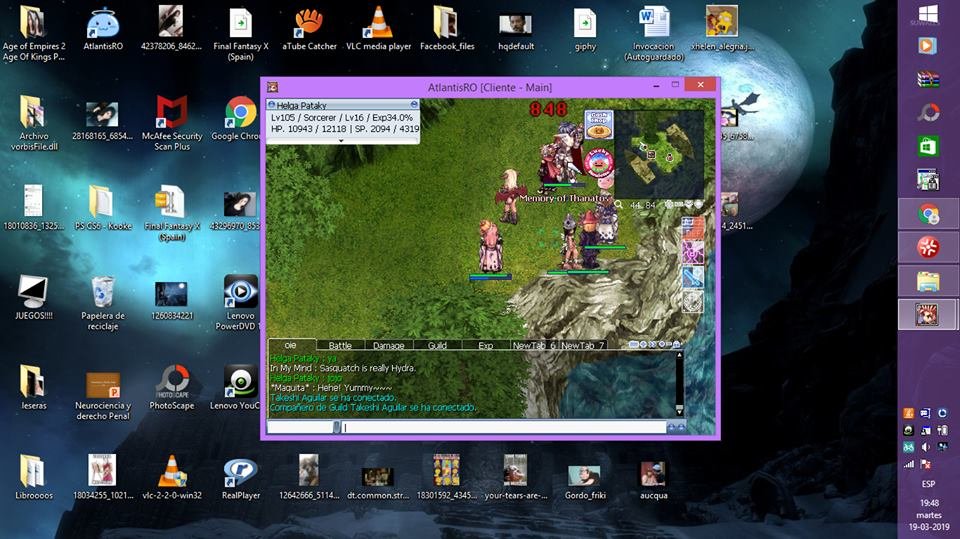This screenshot has width=960, height=539.
Task: Switch to the Exp chat tab
Action: [x=486, y=345]
